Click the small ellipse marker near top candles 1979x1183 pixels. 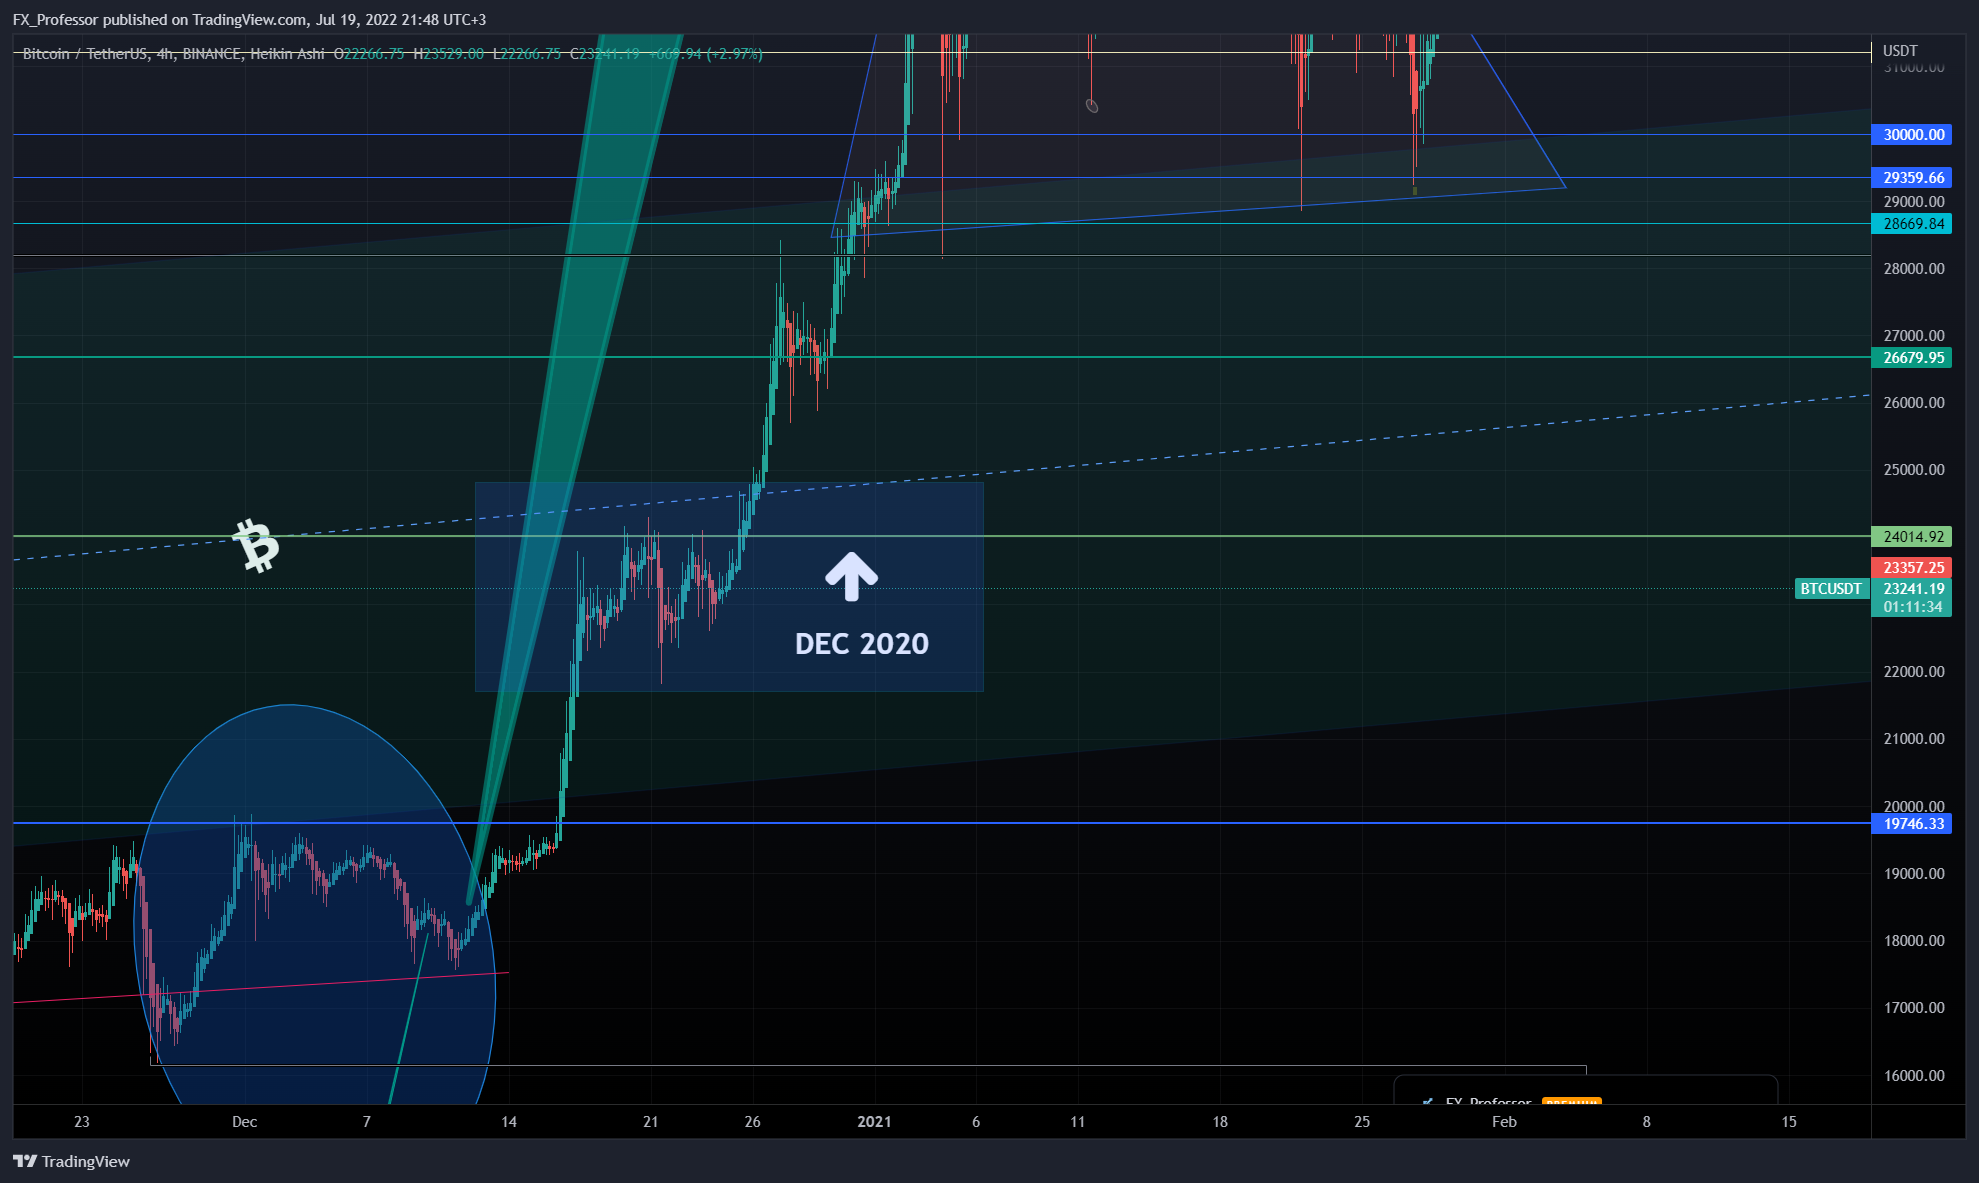[x=1092, y=105]
